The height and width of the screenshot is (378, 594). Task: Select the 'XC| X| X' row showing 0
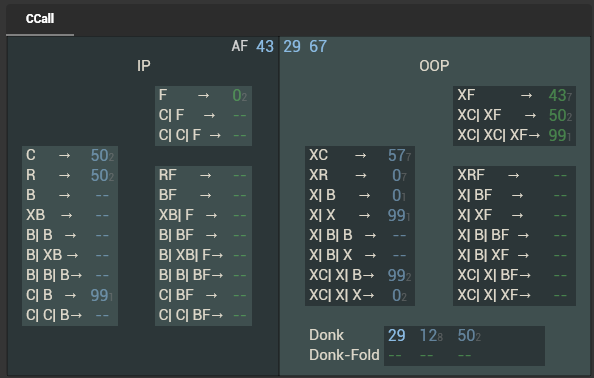pyautogui.click(x=360, y=295)
